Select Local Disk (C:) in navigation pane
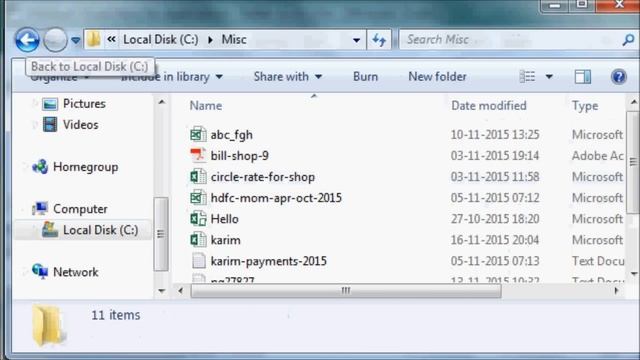 pos(100,230)
